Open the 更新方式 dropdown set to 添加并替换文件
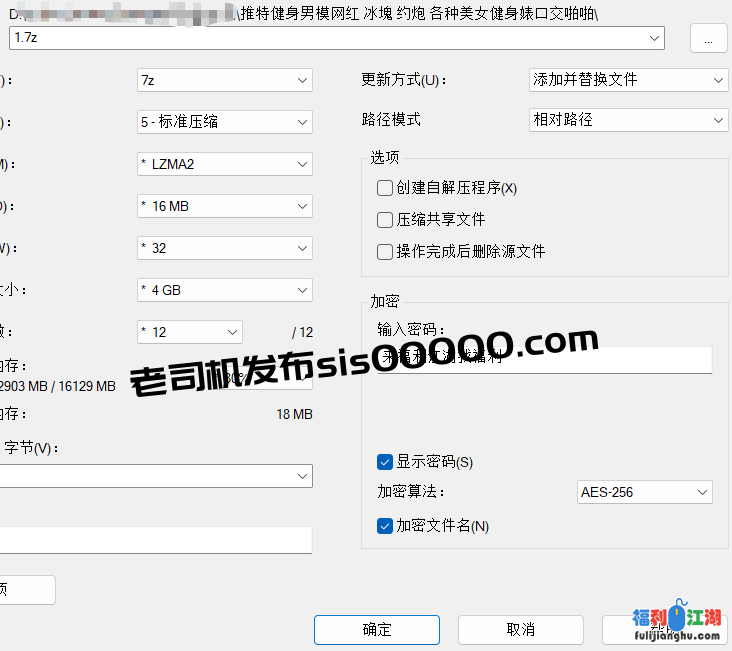Image resolution: width=732 pixels, height=651 pixels. click(718, 80)
